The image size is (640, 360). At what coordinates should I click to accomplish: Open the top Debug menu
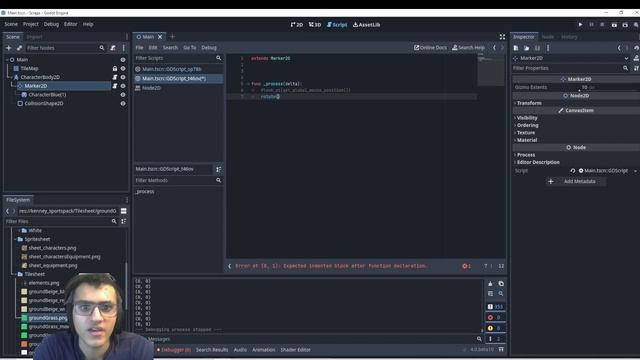tap(51, 24)
